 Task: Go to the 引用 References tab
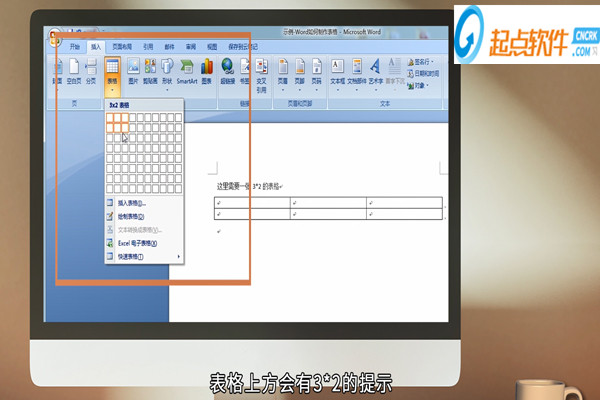tap(148, 47)
